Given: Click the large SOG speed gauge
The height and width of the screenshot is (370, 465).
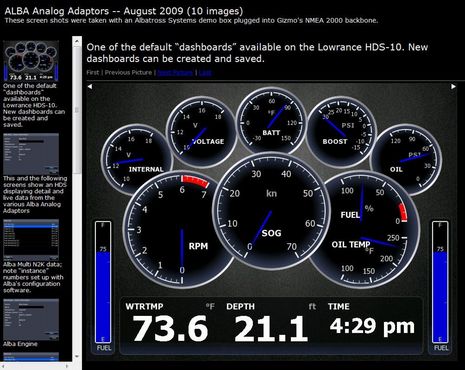Looking at the screenshot, I should pos(271,211).
